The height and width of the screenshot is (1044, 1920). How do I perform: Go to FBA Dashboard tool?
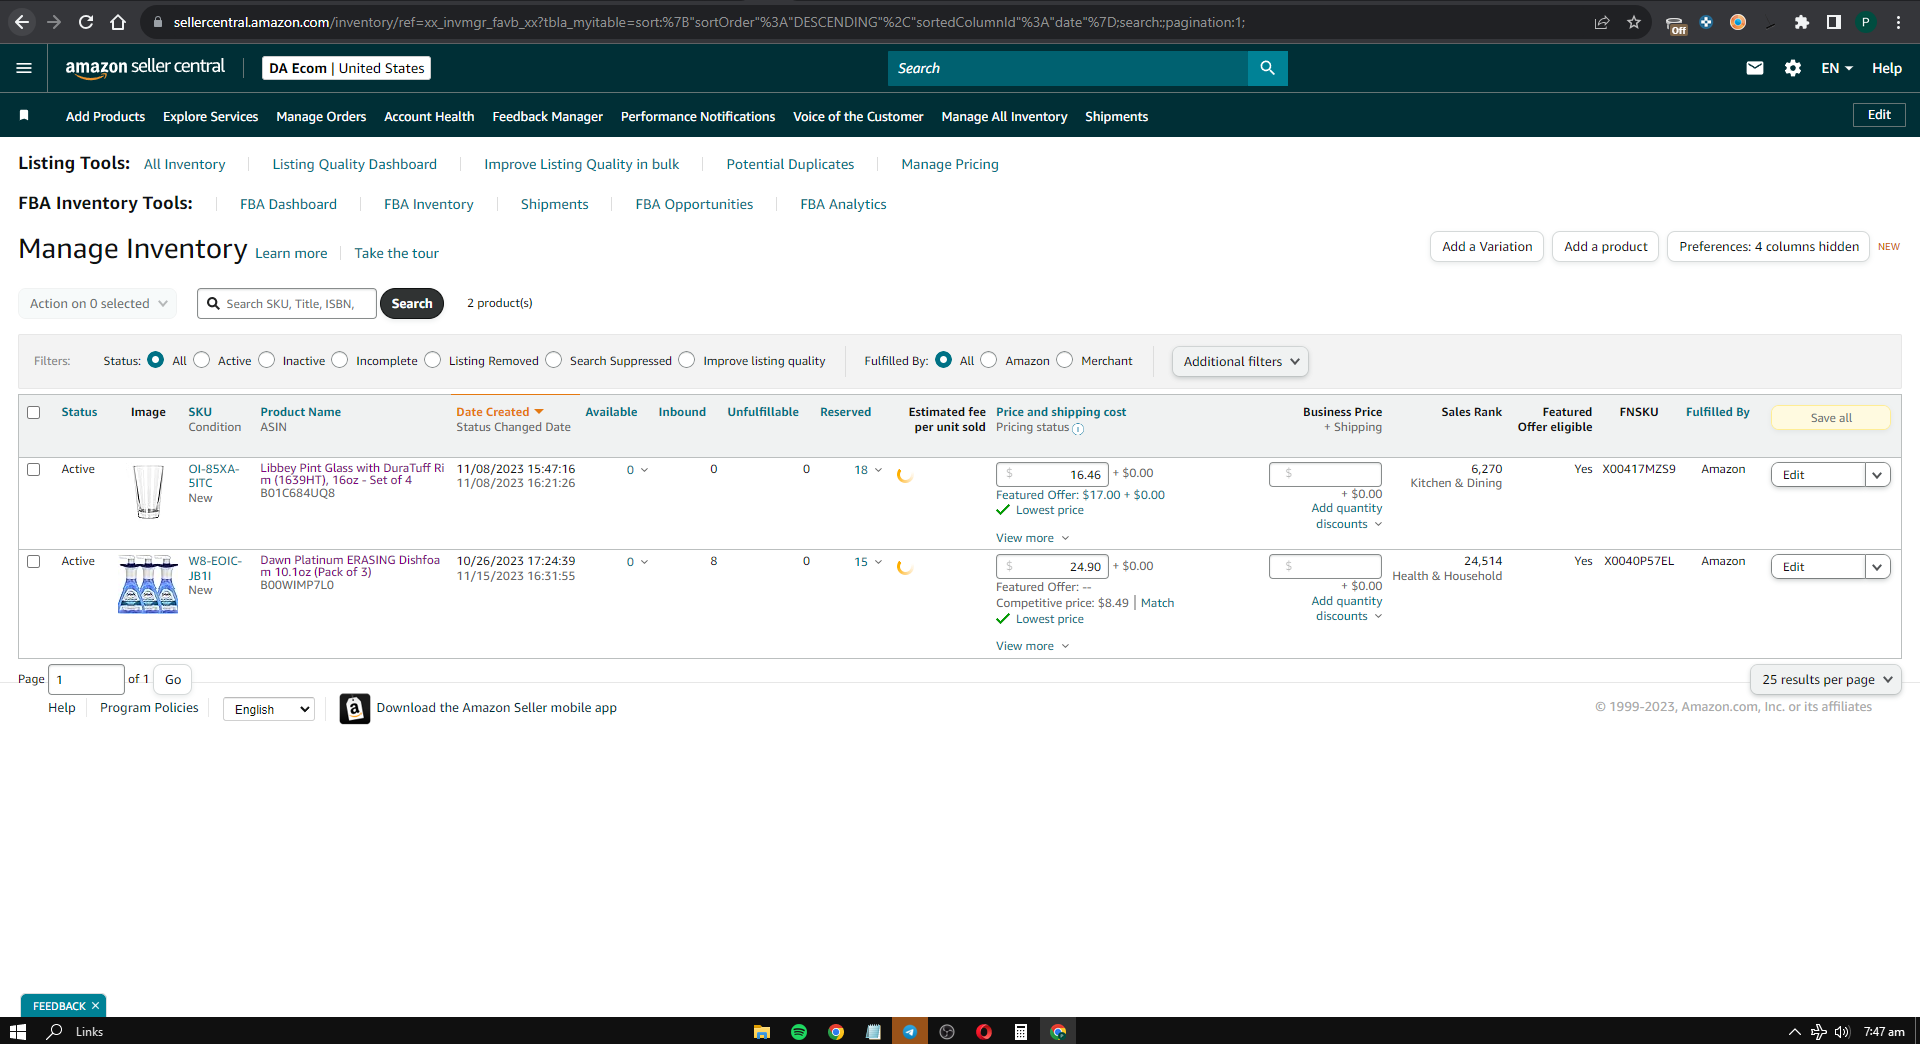coord(288,204)
